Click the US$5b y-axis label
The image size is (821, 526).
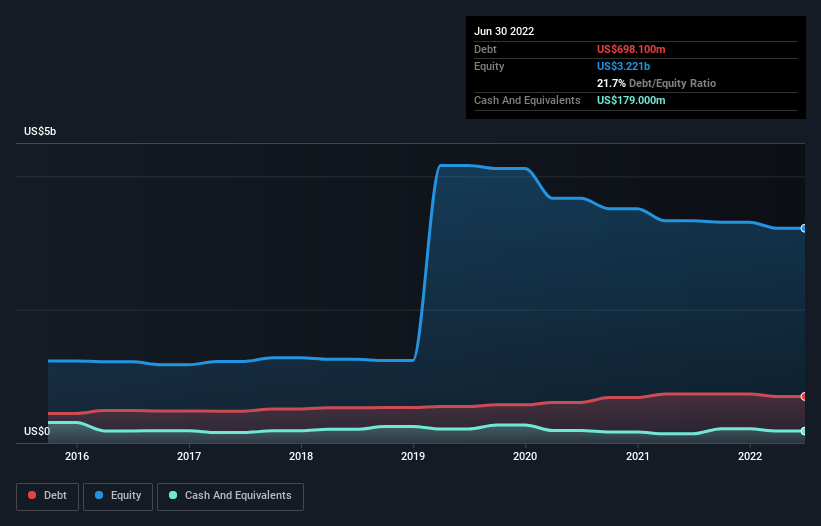tap(40, 131)
